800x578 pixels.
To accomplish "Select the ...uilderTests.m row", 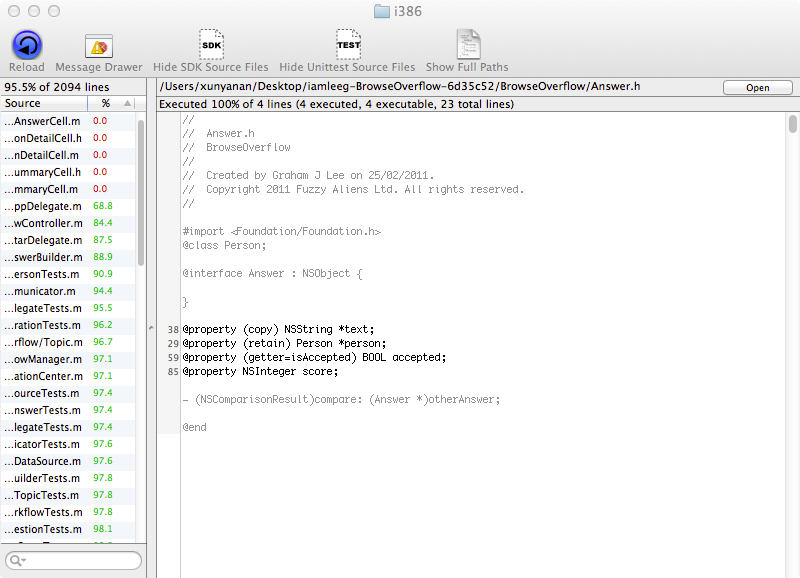I will [x=67, y=478].
